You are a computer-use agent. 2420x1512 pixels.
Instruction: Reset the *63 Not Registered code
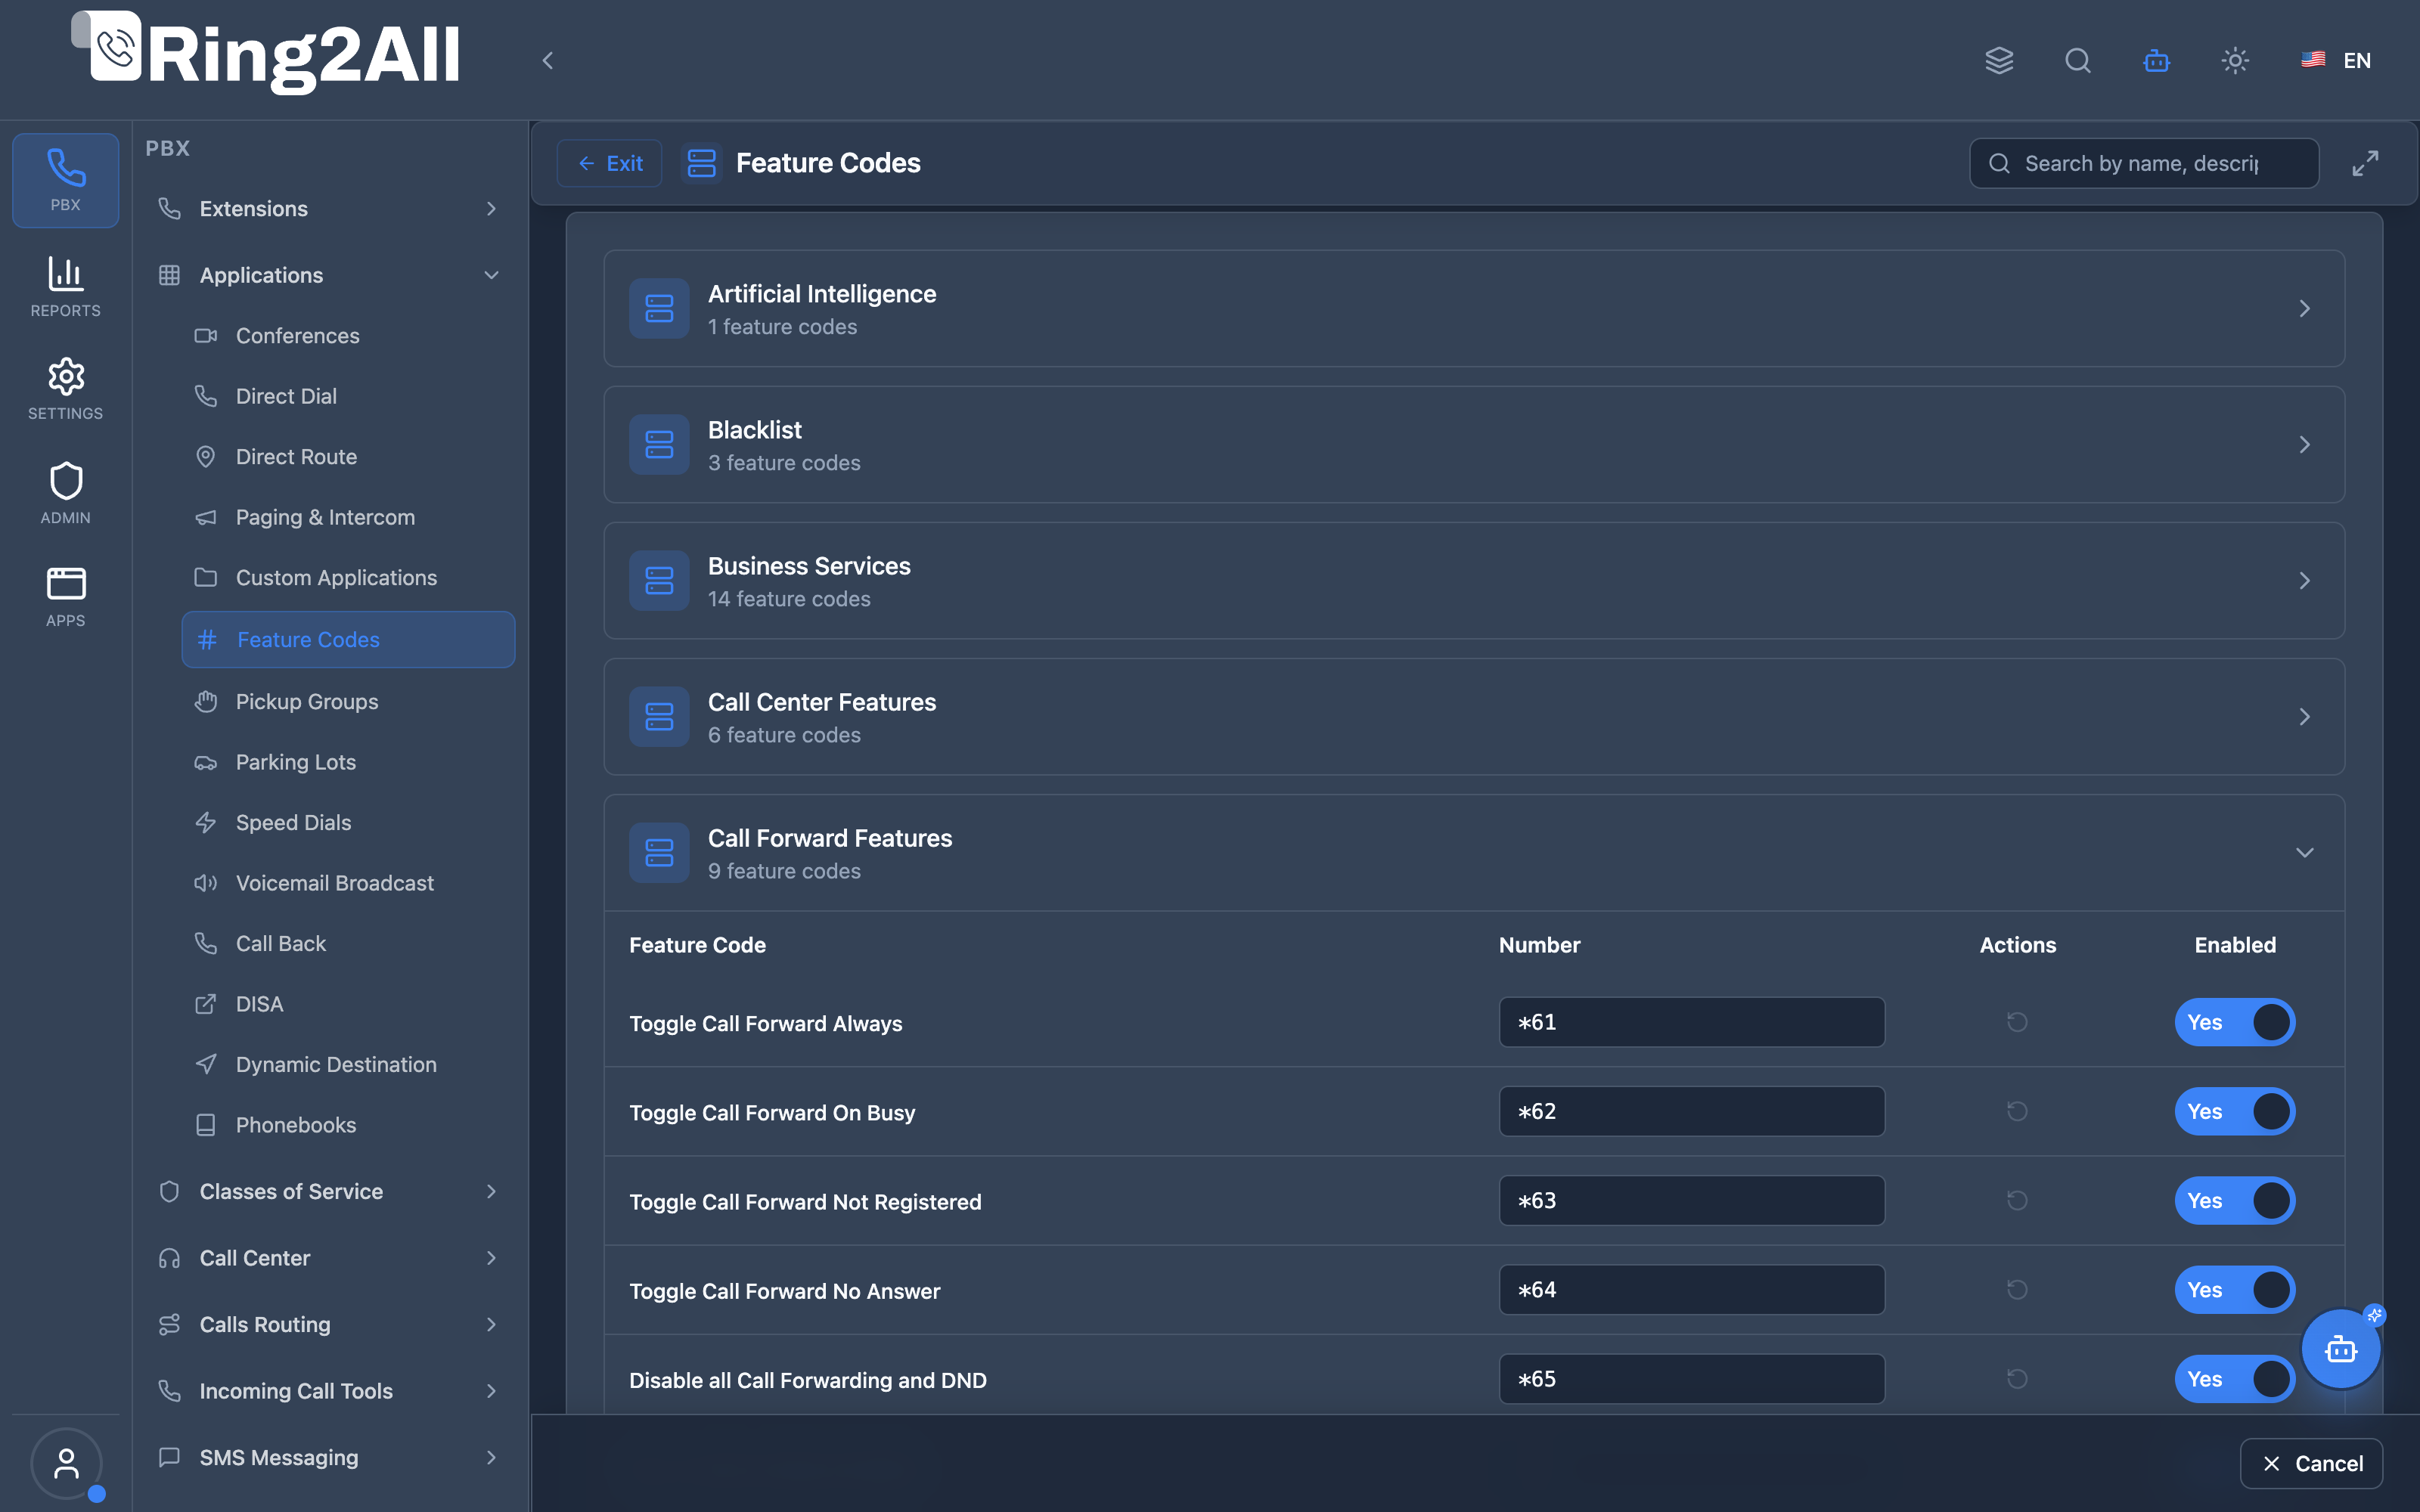(2017, 1200)
